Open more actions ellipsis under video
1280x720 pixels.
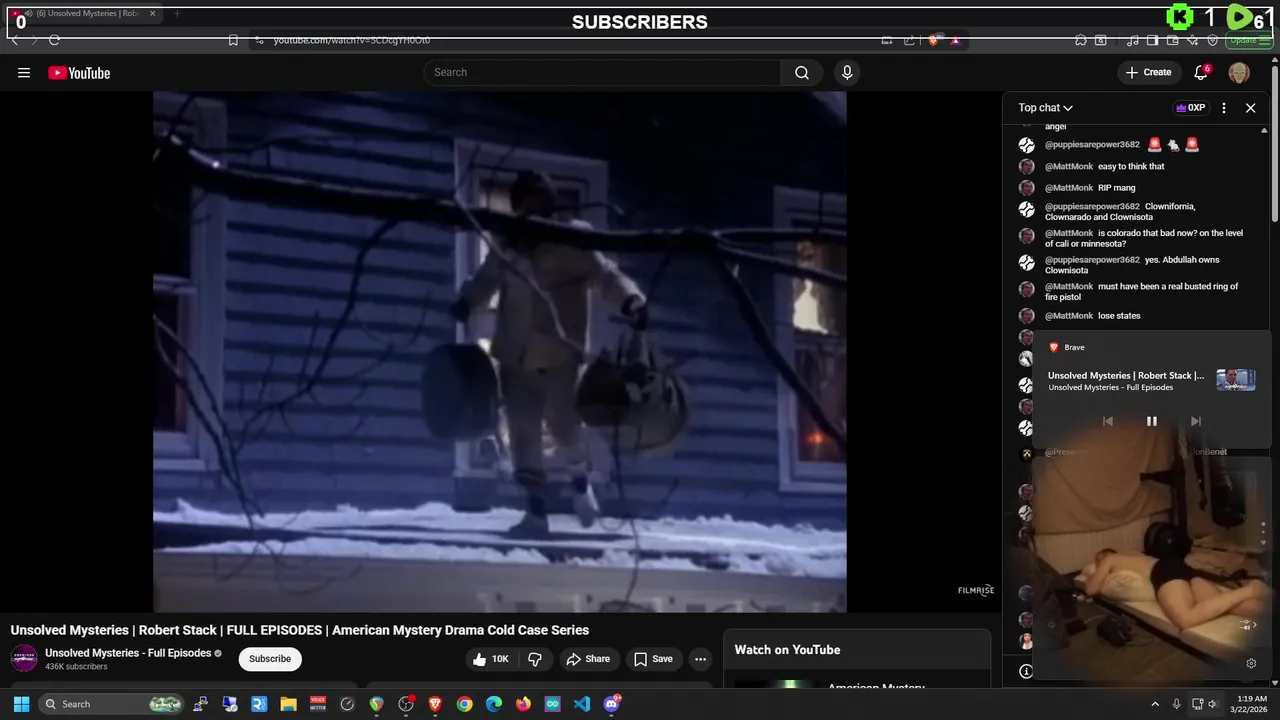(x=701, y=659)
